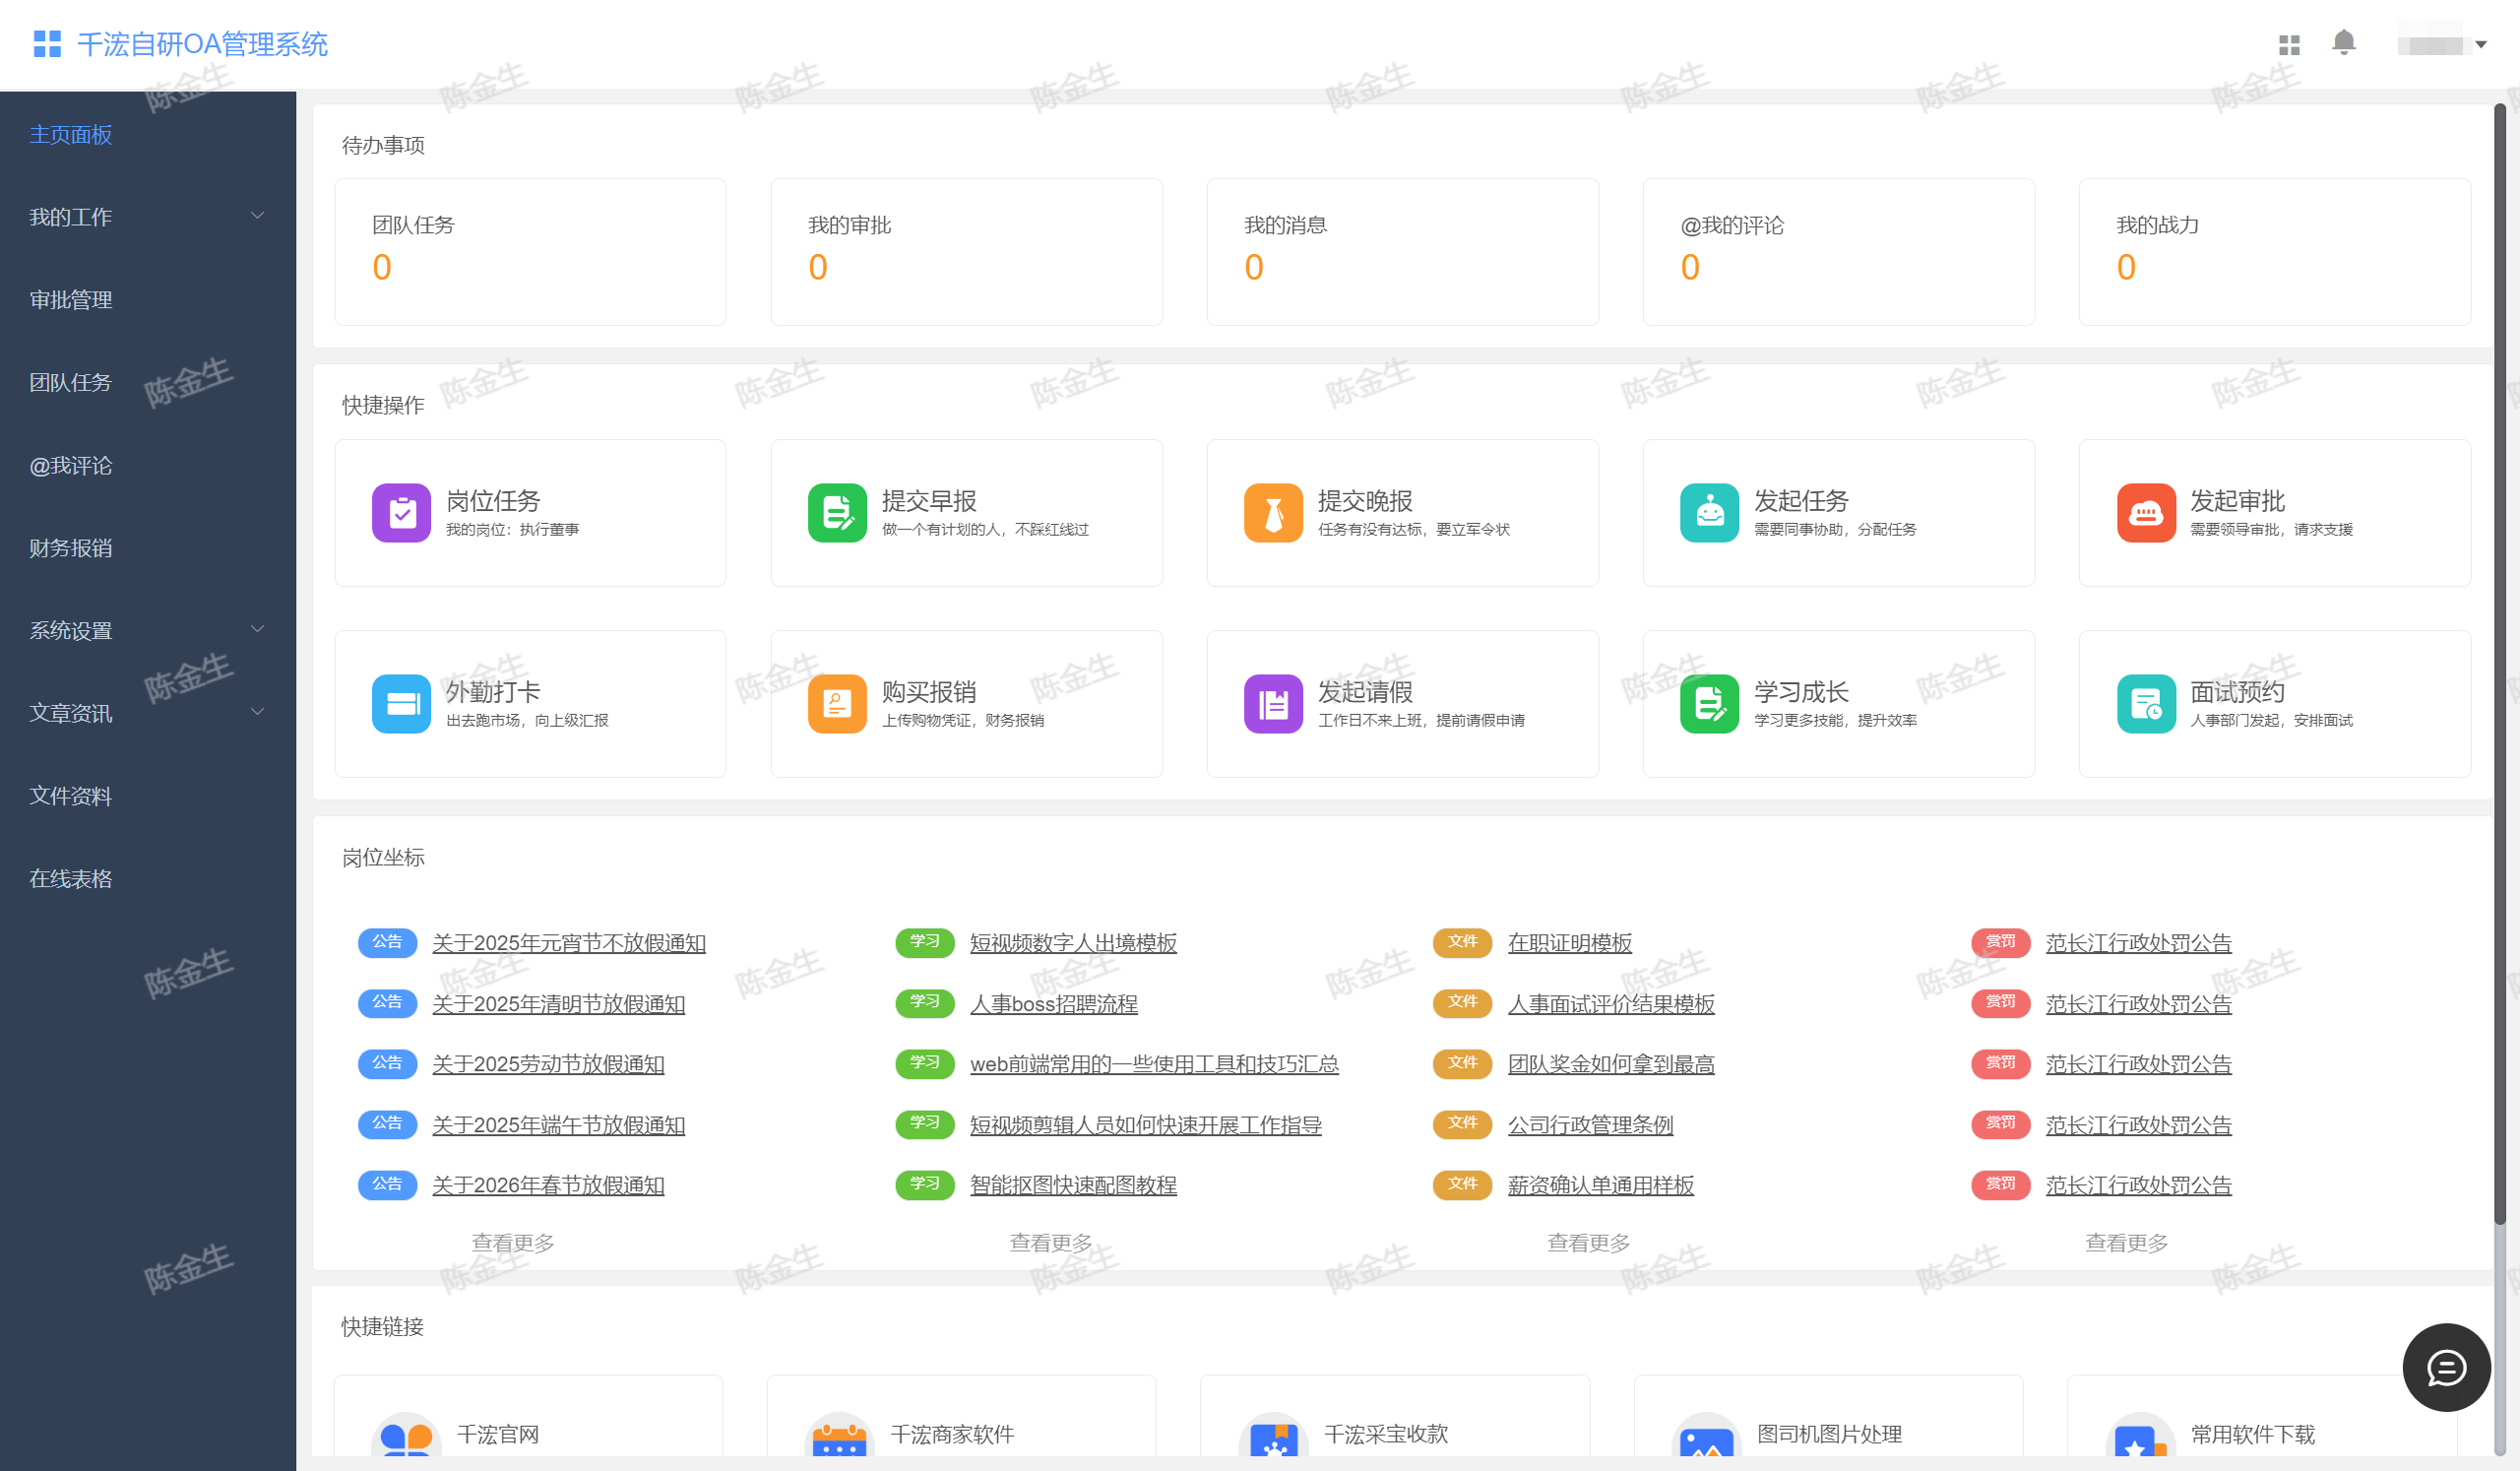Expand the 系统设置 sidebar chevron
This screenshot has width=2520, height=1471.
tap(257, 630)
